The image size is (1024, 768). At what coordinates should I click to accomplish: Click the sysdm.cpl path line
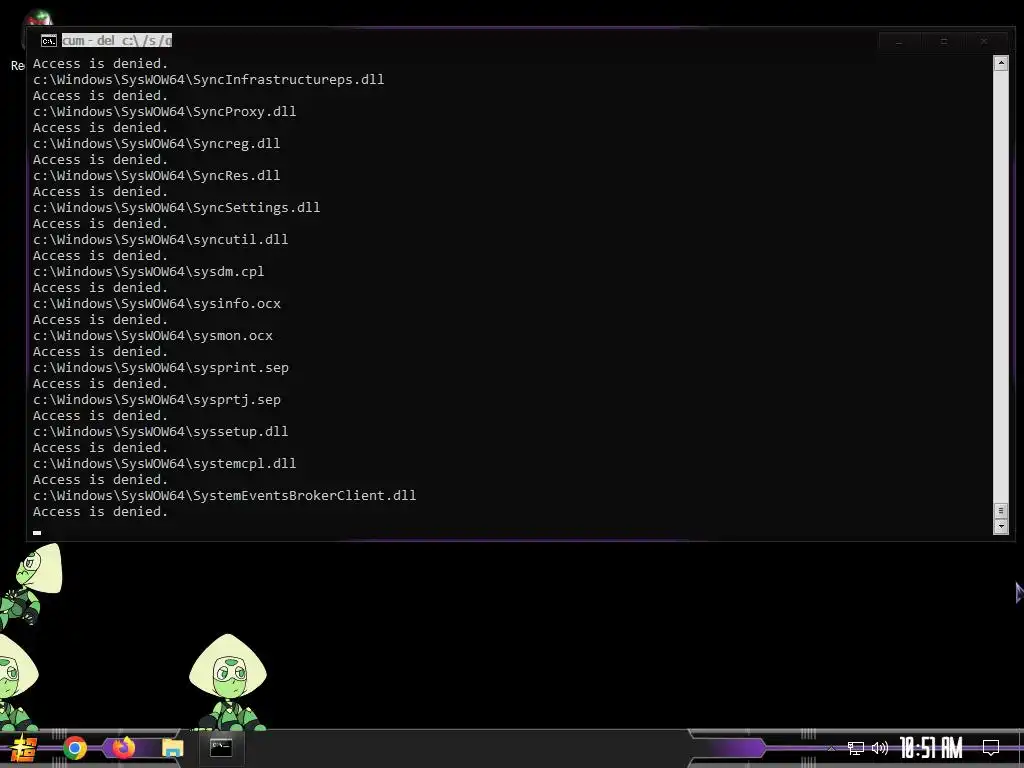tap(148, 272)
